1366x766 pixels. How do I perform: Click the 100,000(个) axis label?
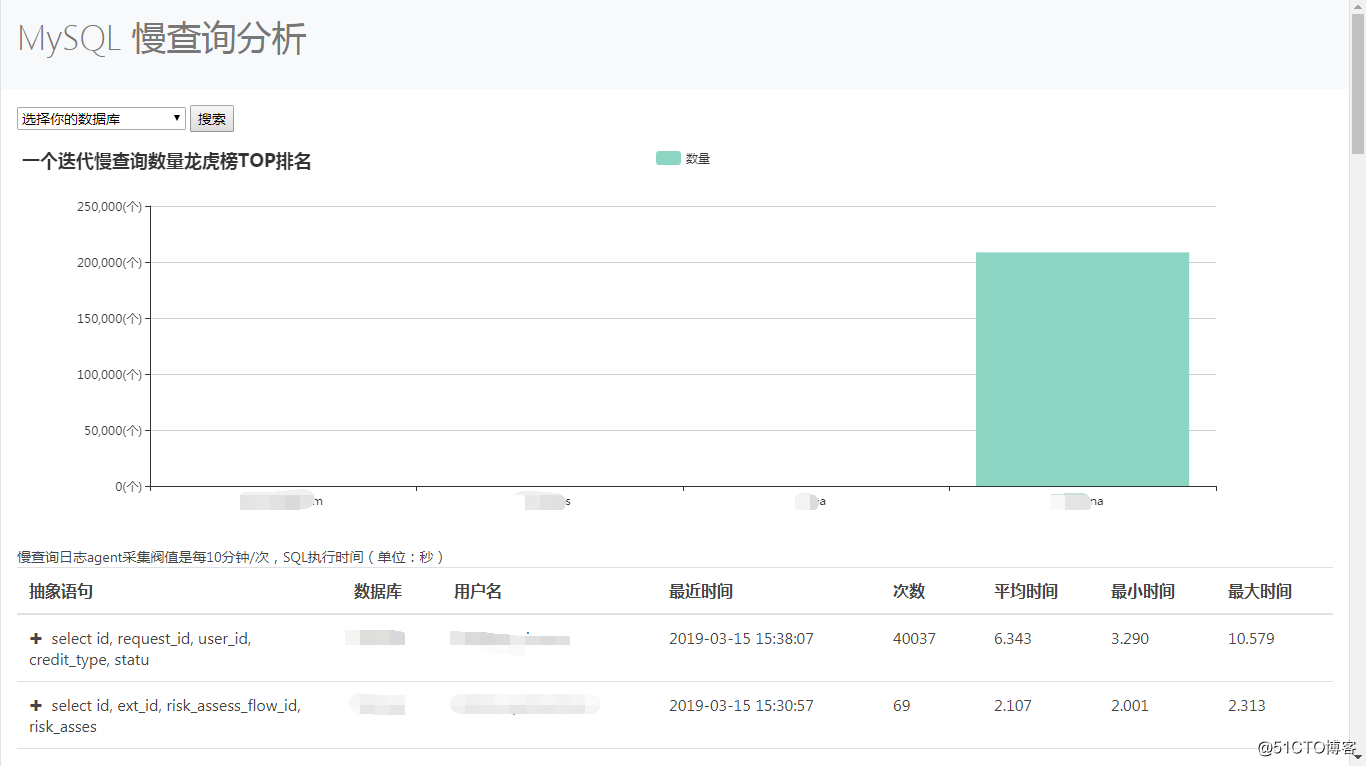coord(109,374)
